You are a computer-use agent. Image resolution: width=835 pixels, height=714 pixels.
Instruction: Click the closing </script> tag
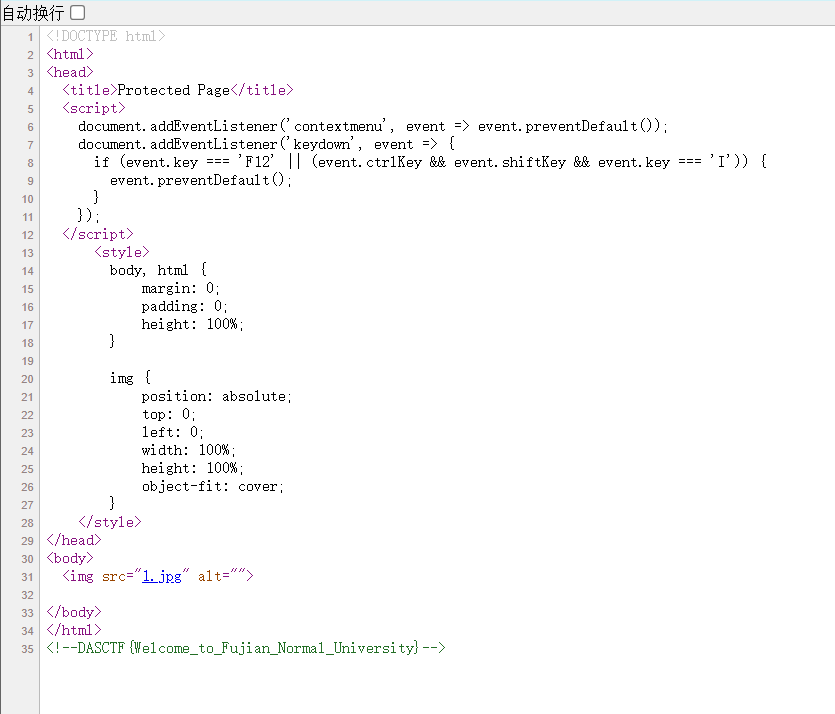[x=97, y=234]
